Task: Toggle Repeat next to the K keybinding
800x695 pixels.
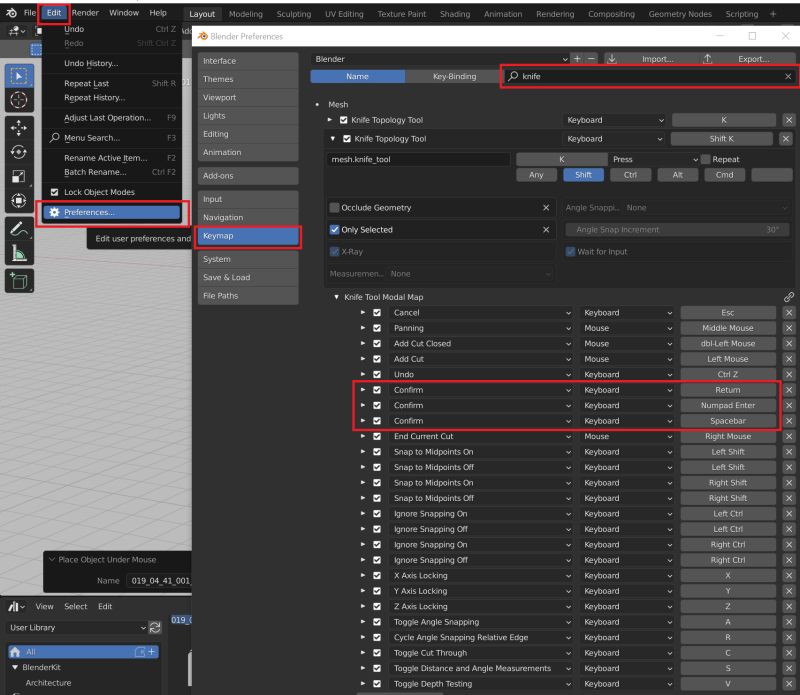Action: [705, 159]
